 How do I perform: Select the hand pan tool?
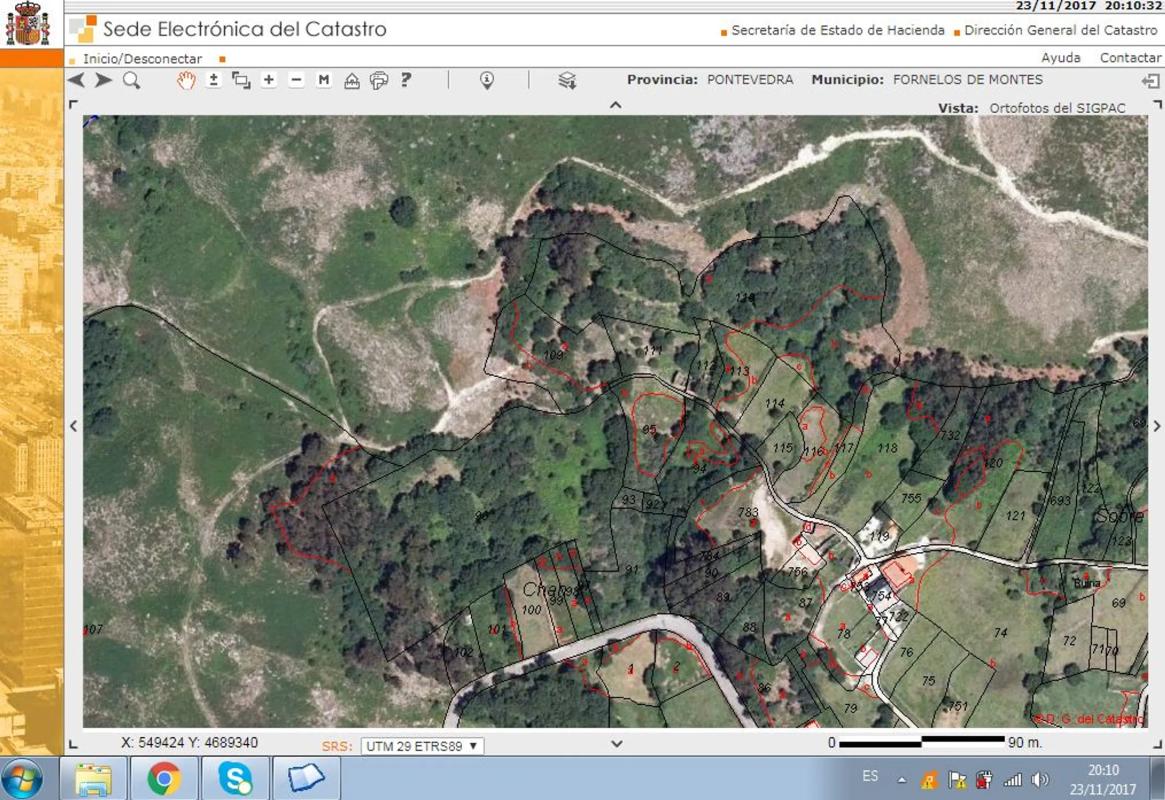[186, 81]
